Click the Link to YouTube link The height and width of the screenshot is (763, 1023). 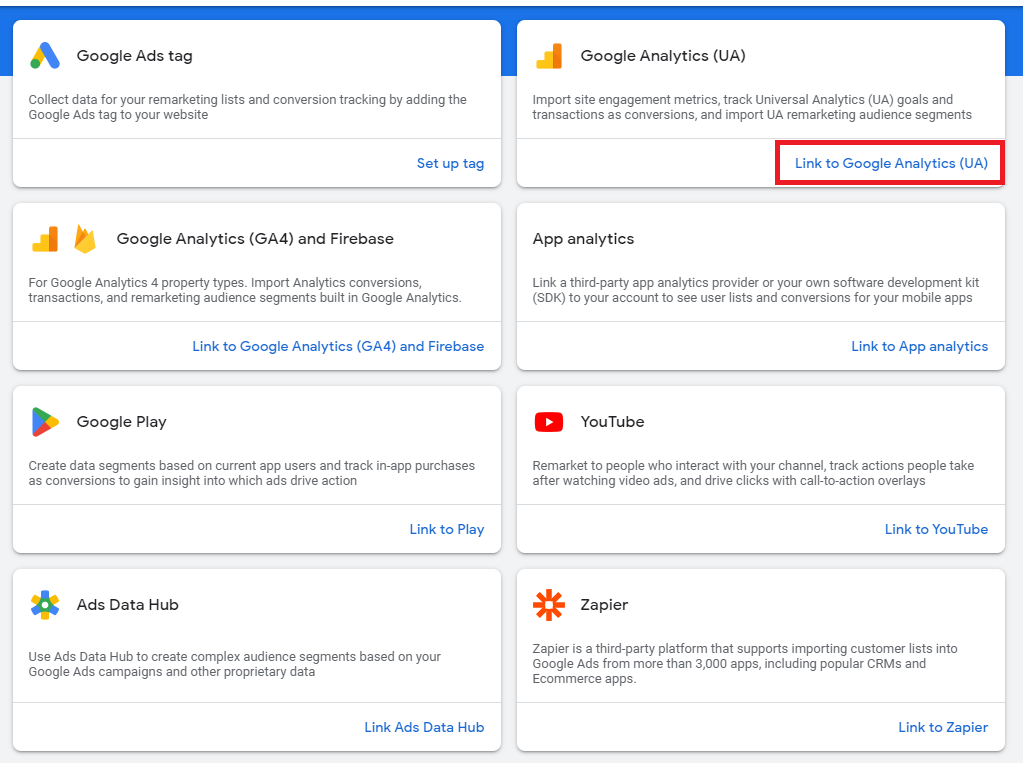pos(936,529)
